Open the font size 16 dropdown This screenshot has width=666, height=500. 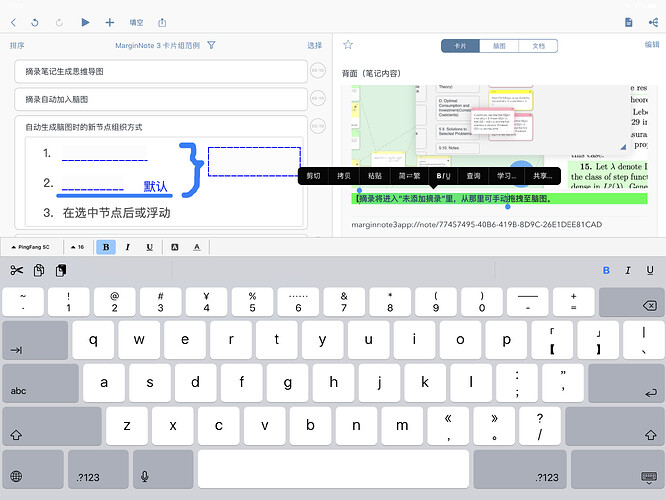pos(78,247)
